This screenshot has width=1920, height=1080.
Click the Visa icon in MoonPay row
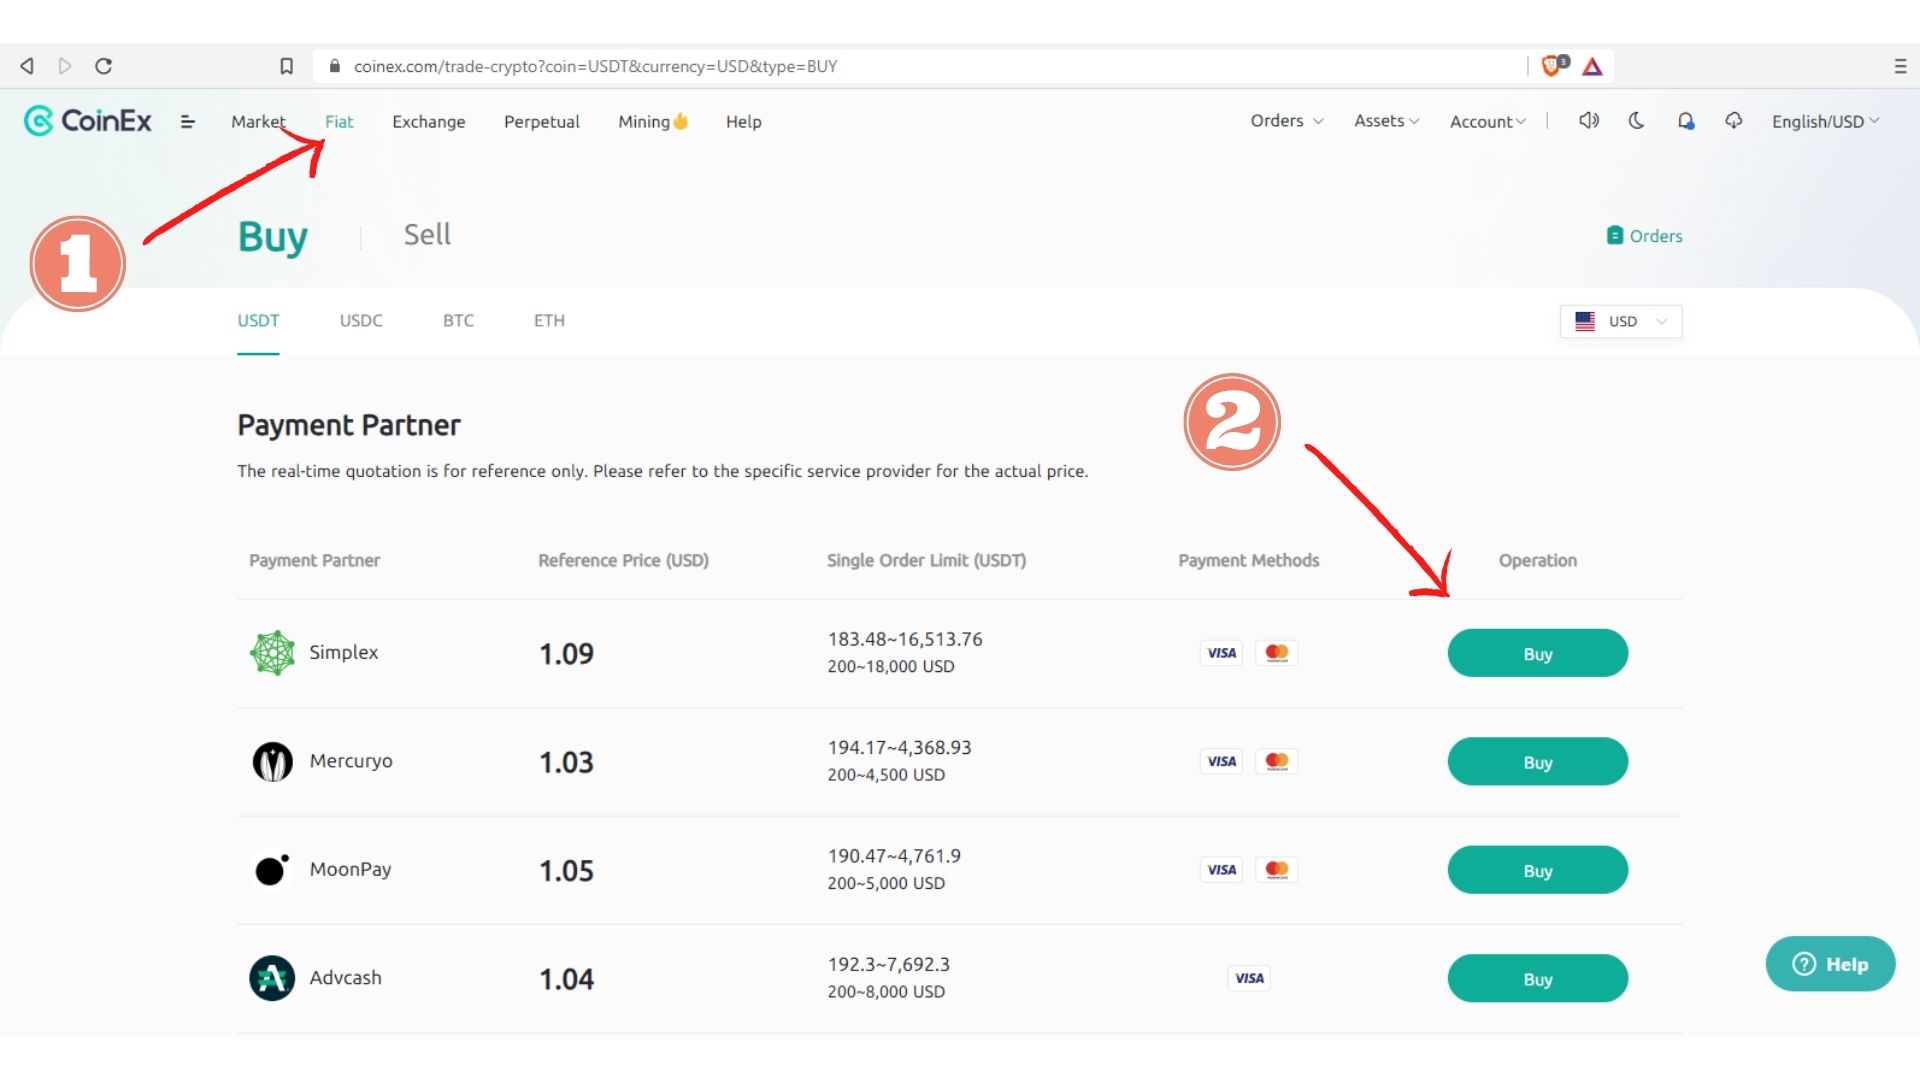(x=1222, y=870)
